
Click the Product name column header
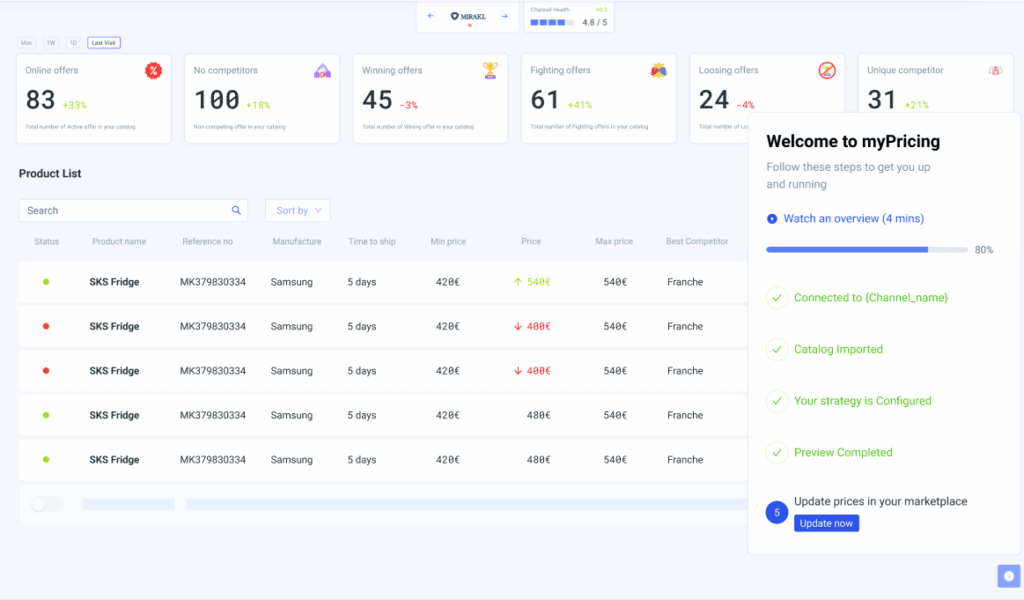pyautogui.click(x=119, y=242)
